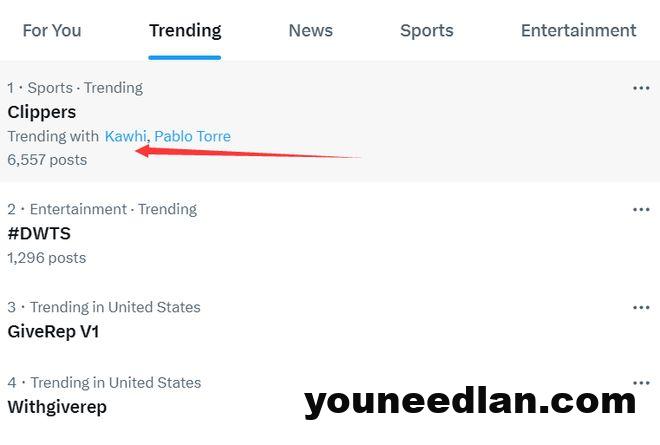The width and height of the screenshot is (660, 445).
Task: Open the Kawhi related trend link
Action: click(x=125, y=136)
